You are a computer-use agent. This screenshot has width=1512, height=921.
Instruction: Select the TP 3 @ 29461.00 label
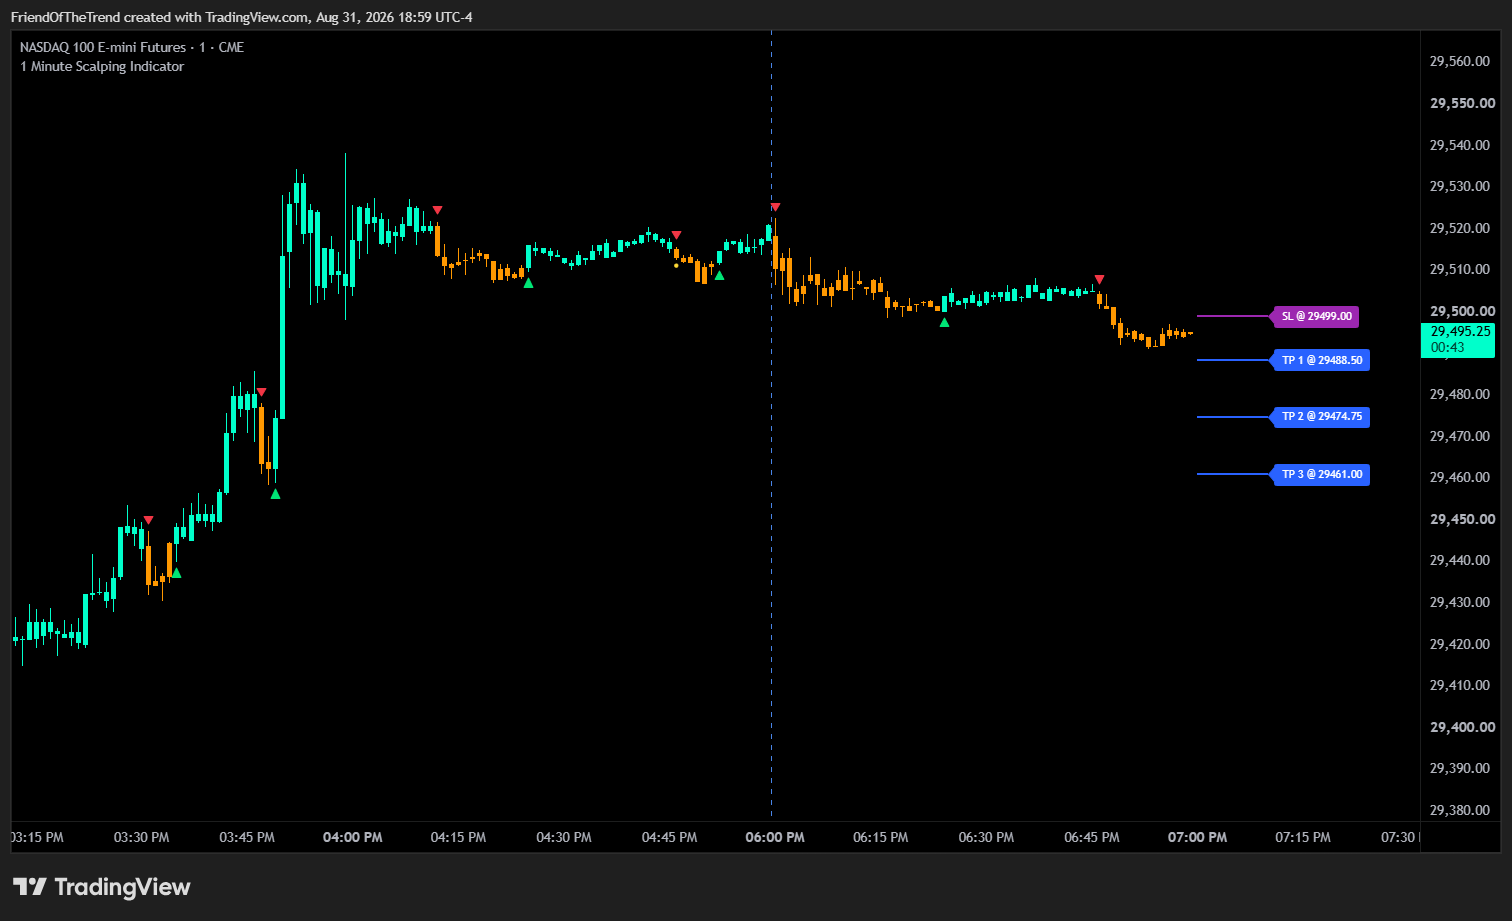(1321, 474)
